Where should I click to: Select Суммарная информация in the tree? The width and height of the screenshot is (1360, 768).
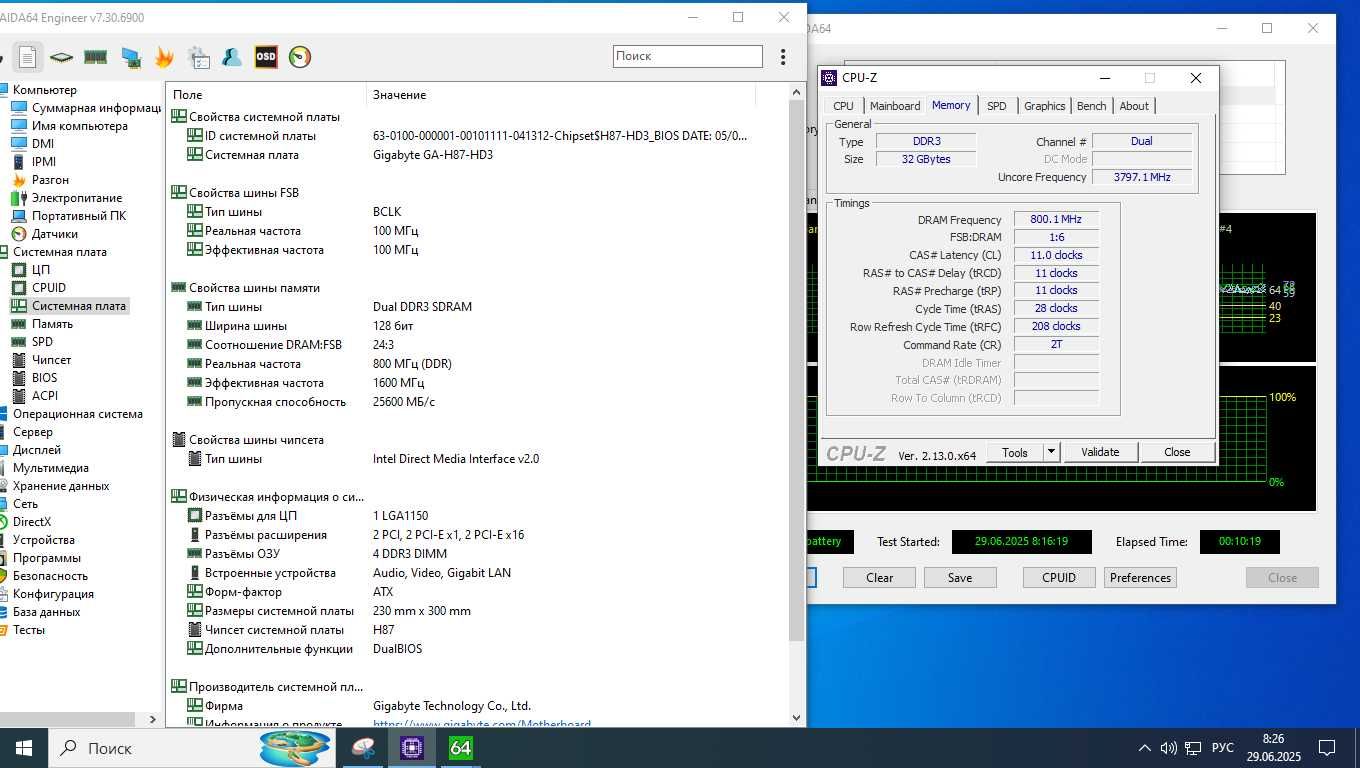coord(96,108)
